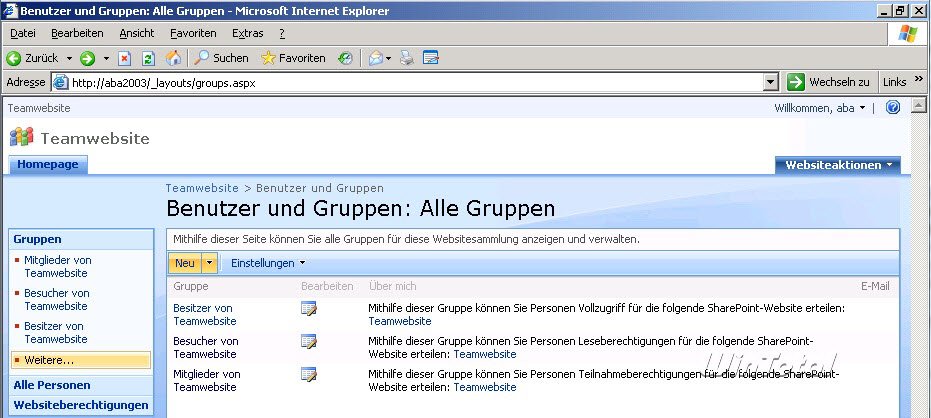Open Websiteberechtigungen in sidebar
This screenshot has width=931, height=418.
[81, 405]
